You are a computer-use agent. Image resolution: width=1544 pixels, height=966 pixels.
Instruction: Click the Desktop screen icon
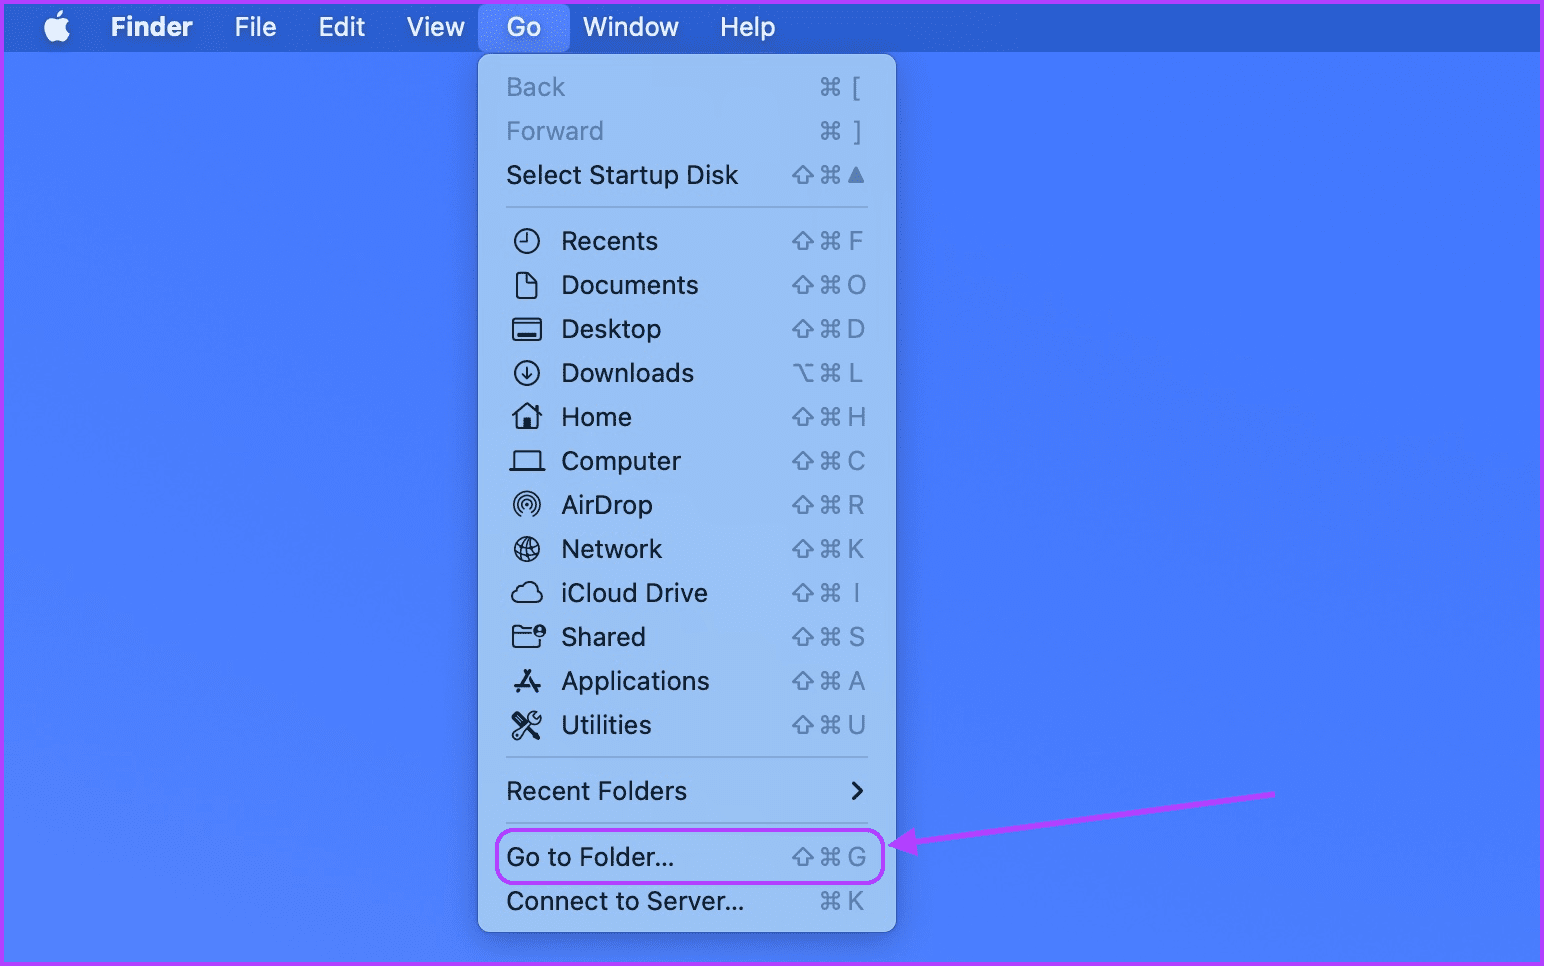tap(527, 329)
